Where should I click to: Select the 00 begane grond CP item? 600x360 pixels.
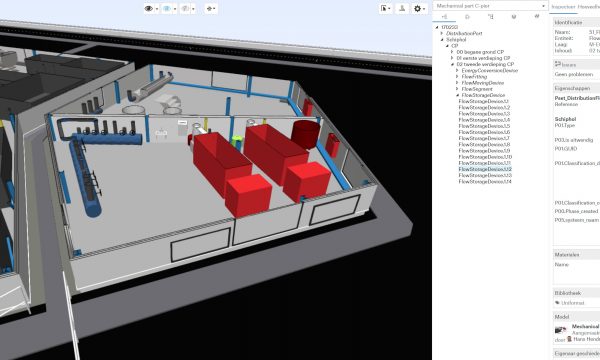pos(480,52)
